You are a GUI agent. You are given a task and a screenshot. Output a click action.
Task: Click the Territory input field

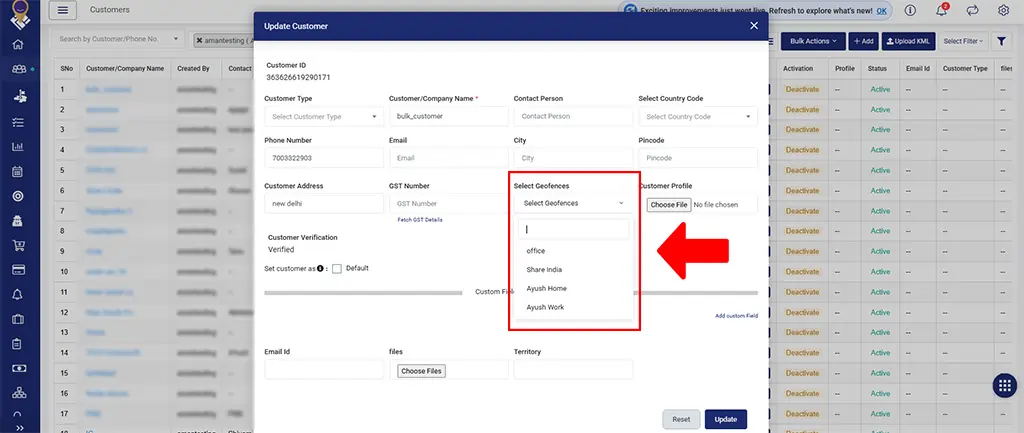(573, 370)
